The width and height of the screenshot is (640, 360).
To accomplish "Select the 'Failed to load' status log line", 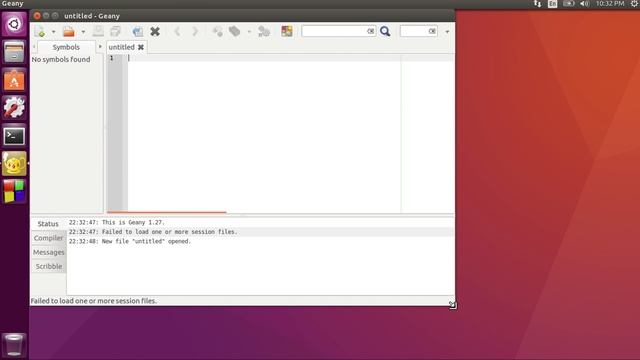I will click(260, 232).
